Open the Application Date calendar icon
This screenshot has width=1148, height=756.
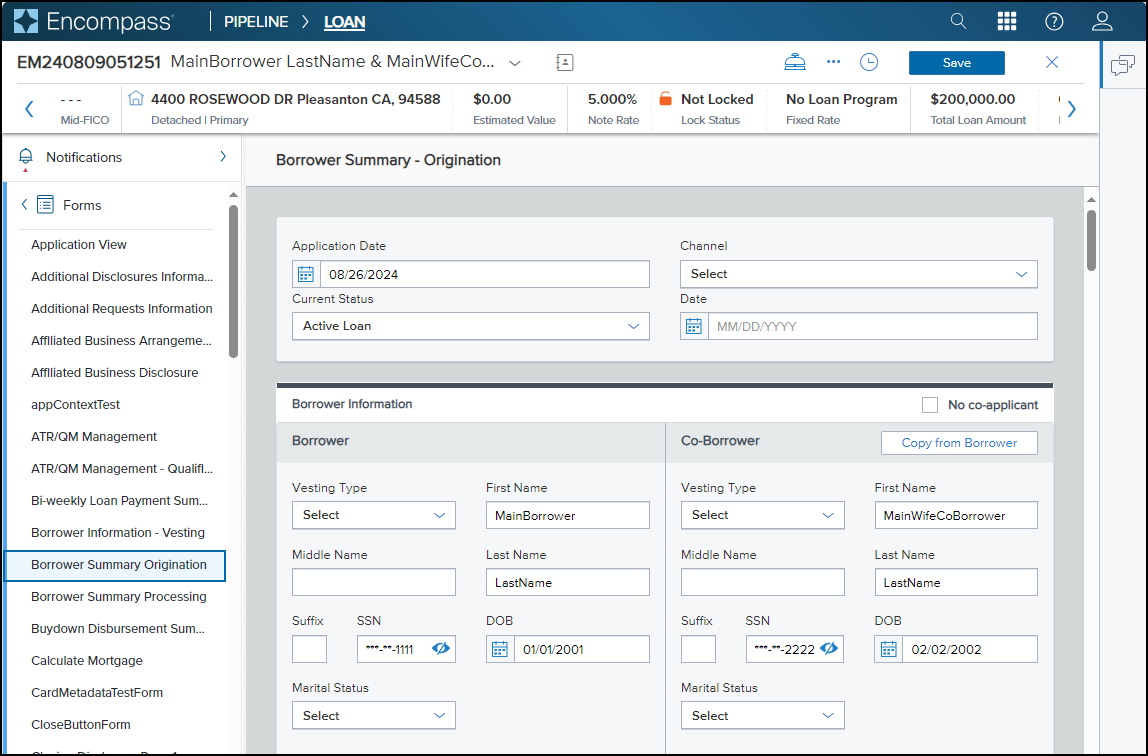[306, 274]
